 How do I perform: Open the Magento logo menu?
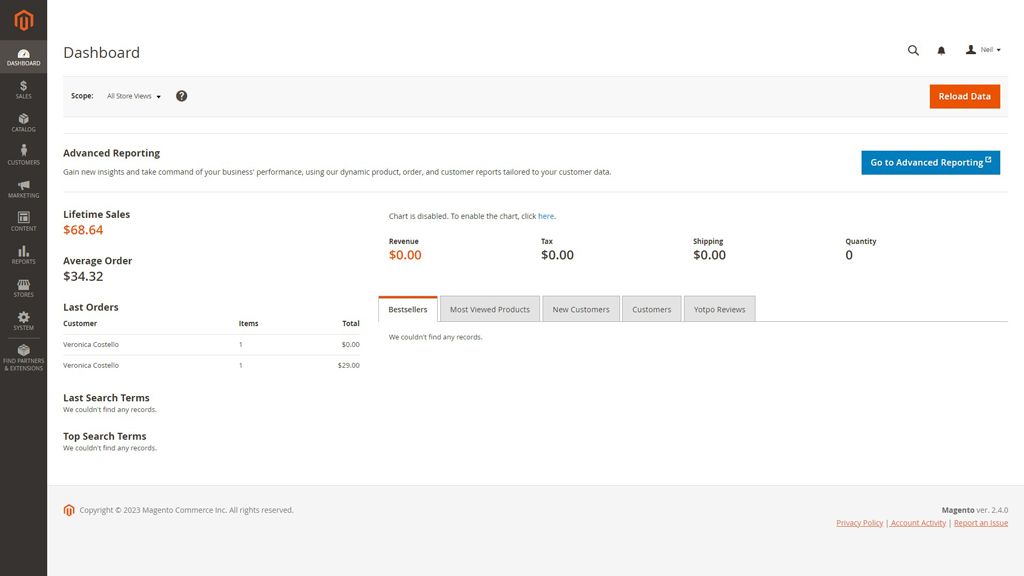(x=22, y=18)
